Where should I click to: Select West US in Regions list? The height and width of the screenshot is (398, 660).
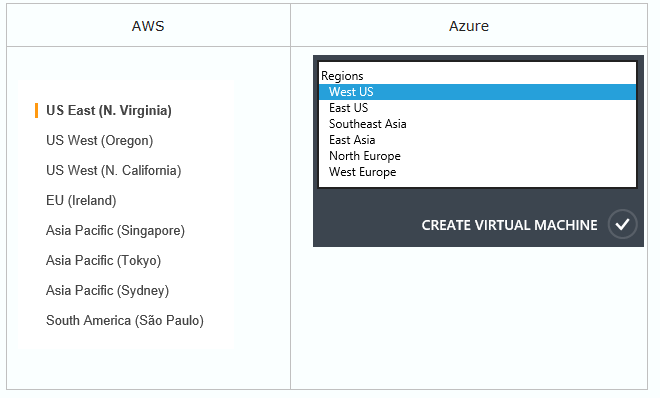tap(477, 92)
